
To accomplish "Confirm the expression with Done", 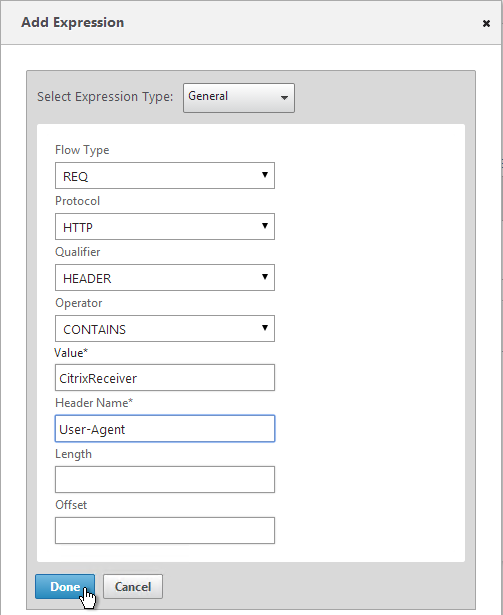I will (65, 587).
